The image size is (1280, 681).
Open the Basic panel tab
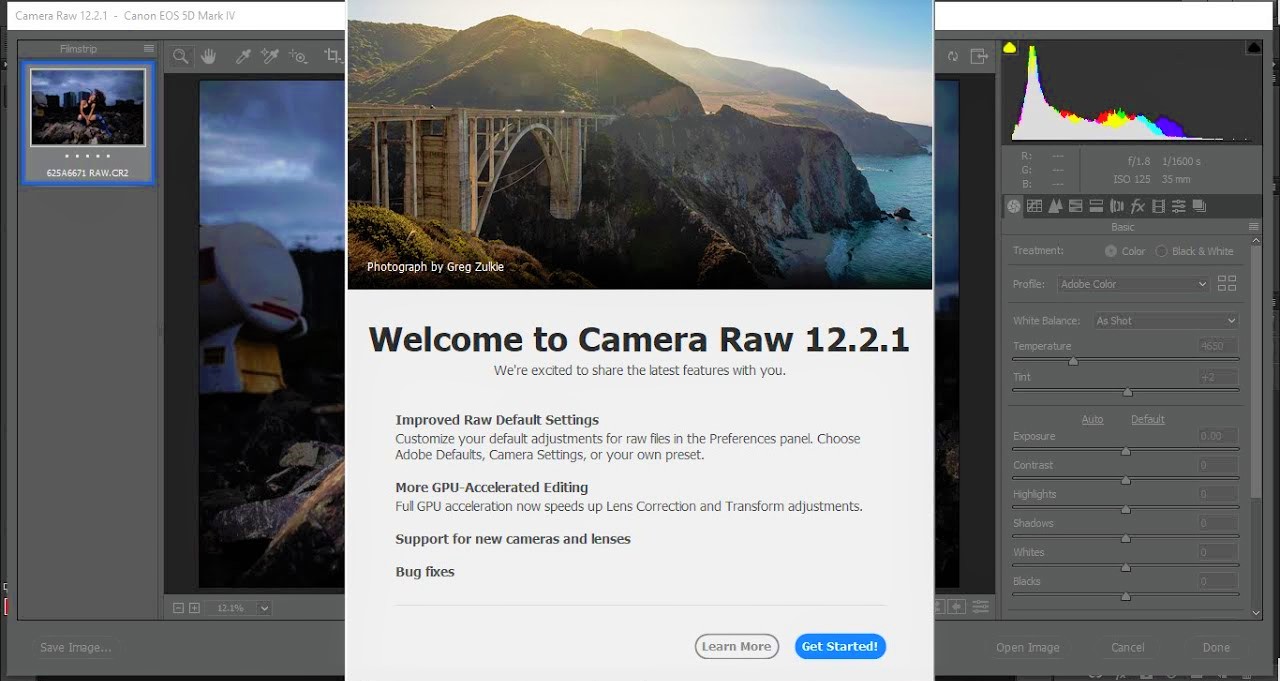[x=1014, y=206]
